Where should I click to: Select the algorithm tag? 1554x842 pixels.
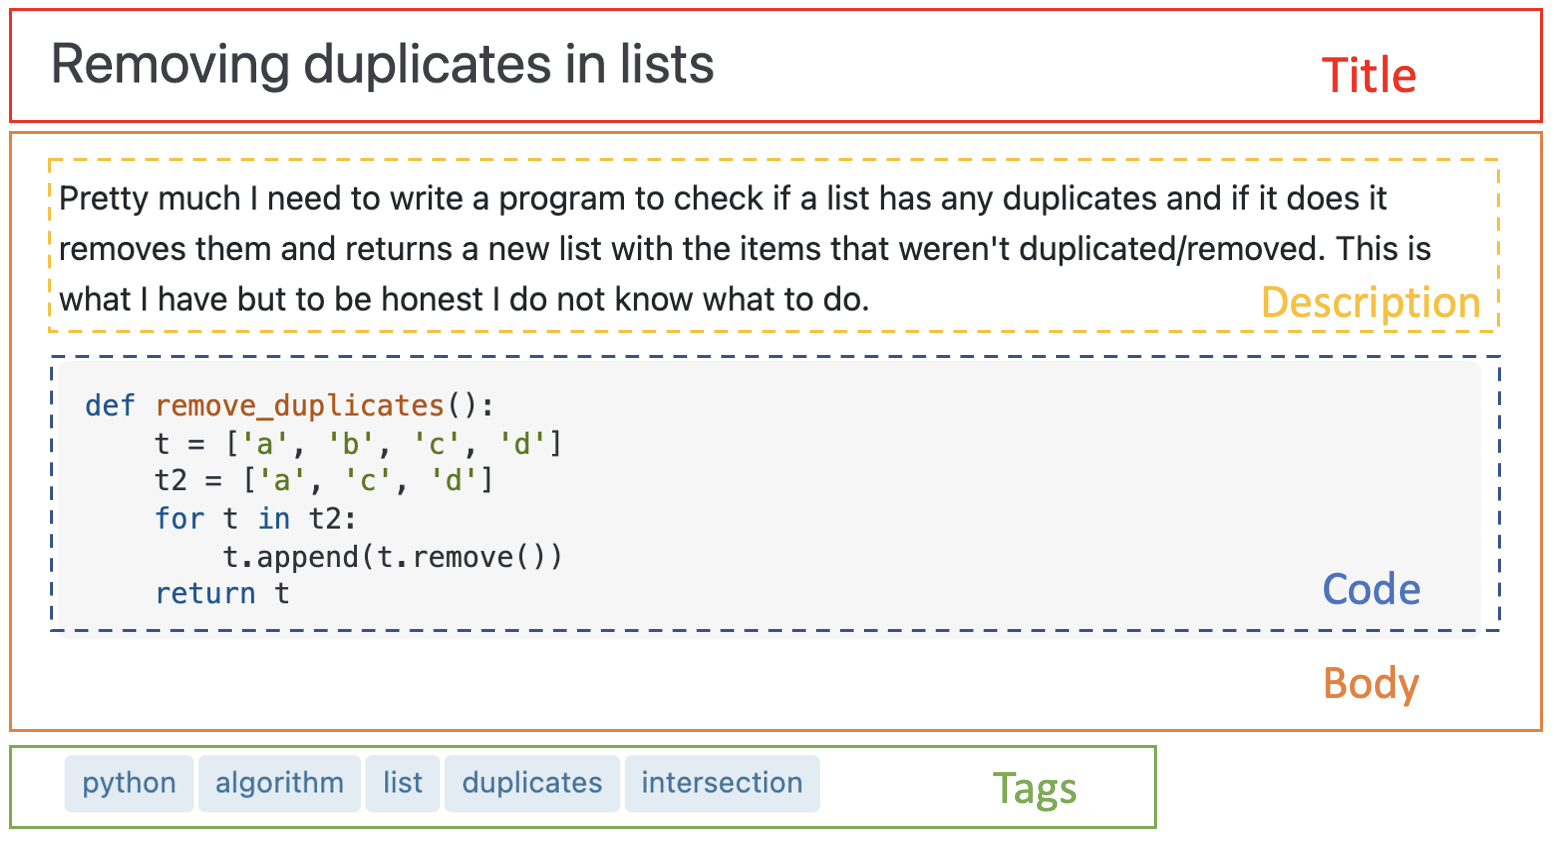pyautogui.click(x=279, y=783)
